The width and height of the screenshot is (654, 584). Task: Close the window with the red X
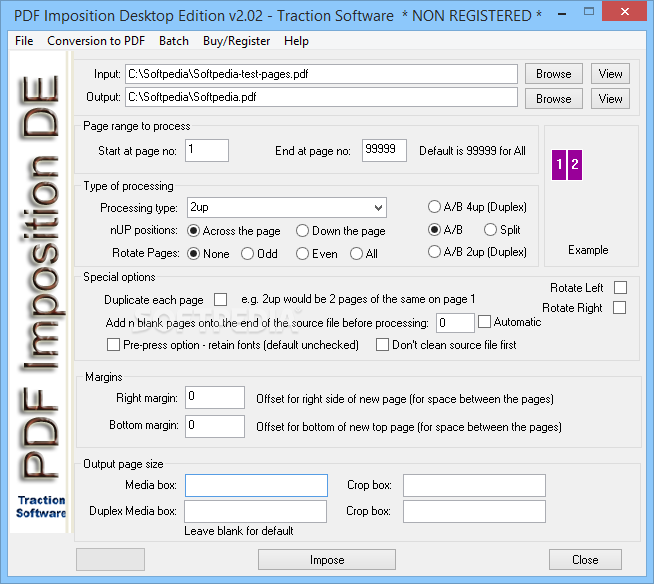pos(624,12)
